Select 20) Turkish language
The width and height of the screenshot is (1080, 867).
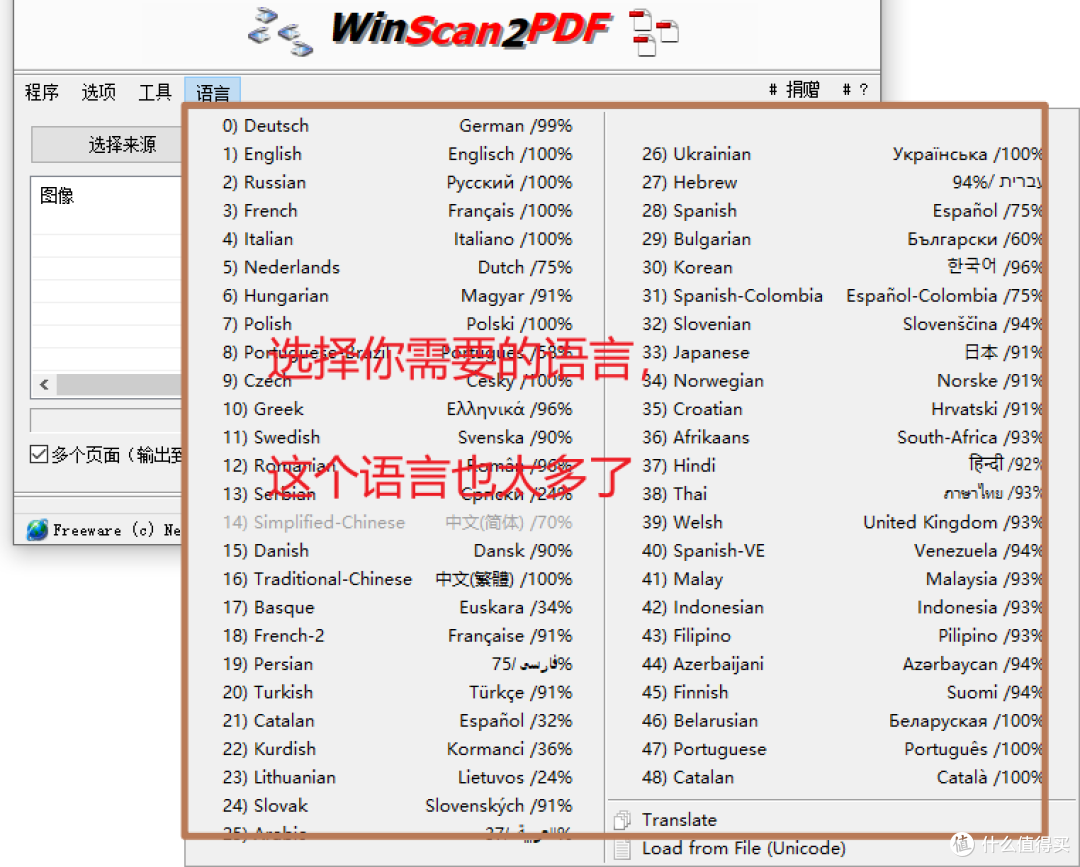[397, 691]
